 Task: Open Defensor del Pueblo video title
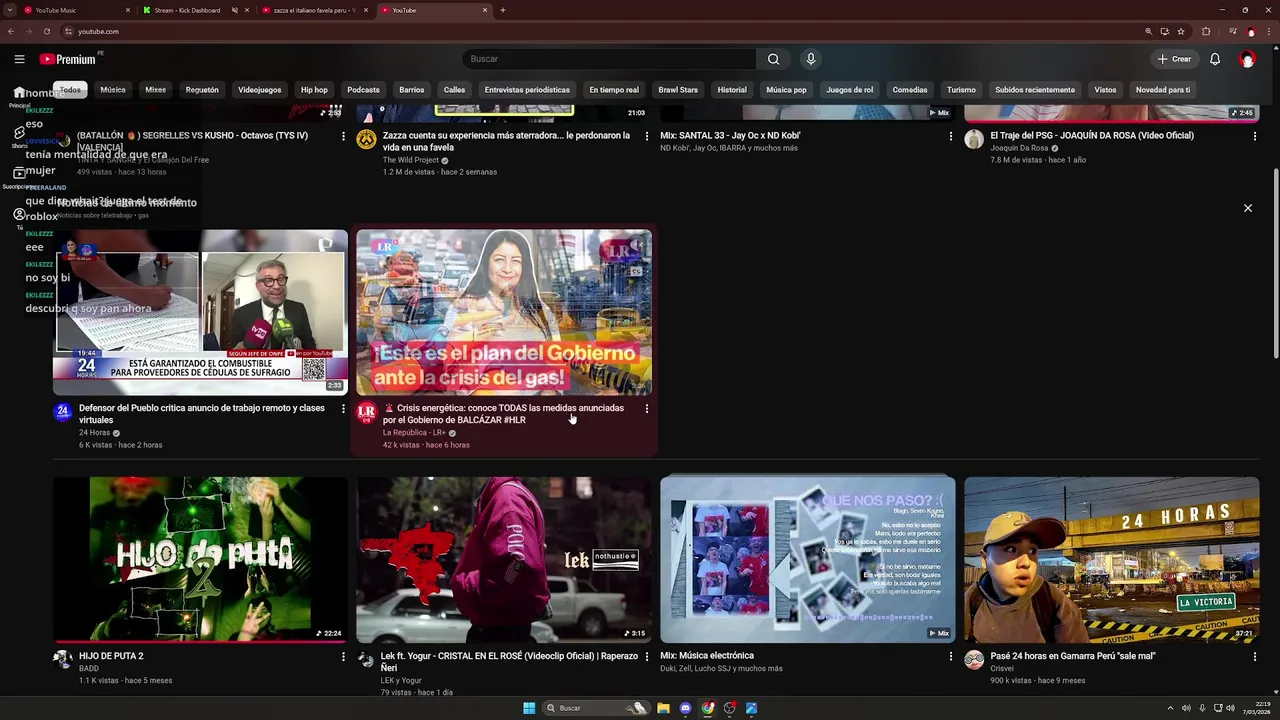pyautogui.click(x=202, y=414)
